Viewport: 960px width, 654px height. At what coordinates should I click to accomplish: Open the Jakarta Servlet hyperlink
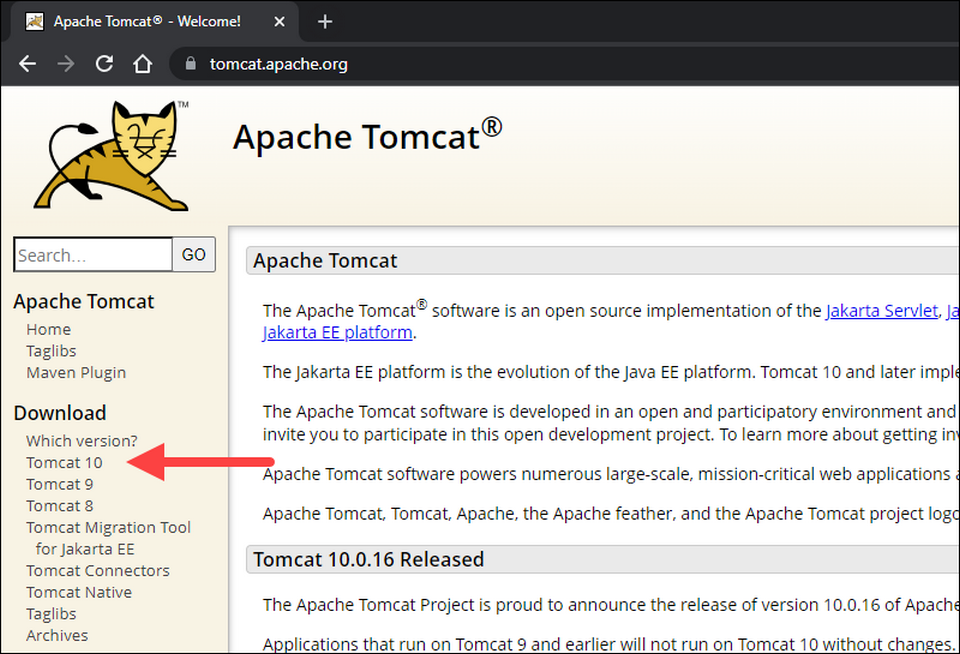click(x=881, y=311)
